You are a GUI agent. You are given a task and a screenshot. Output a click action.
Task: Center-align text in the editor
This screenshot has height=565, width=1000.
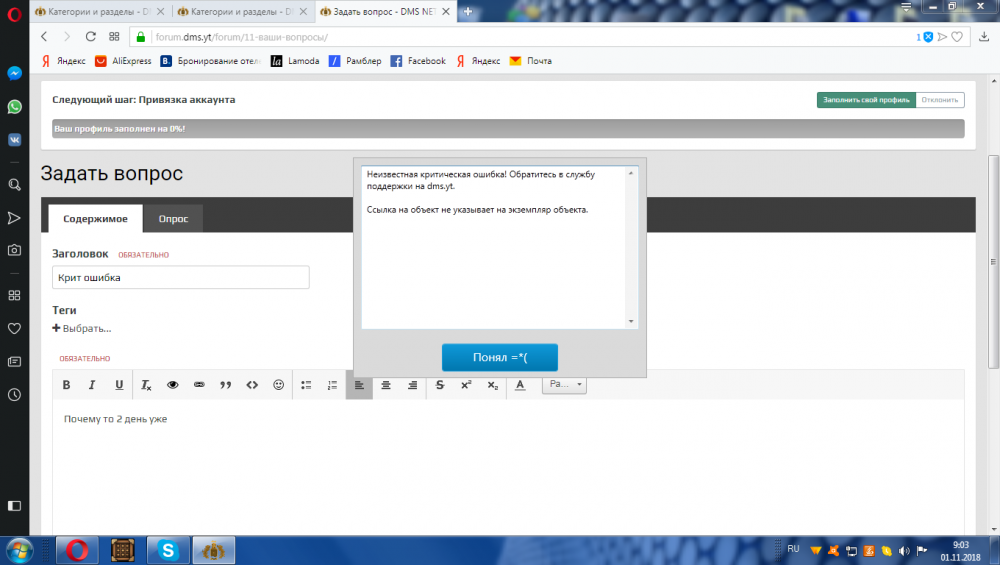[x=386, y=385]
